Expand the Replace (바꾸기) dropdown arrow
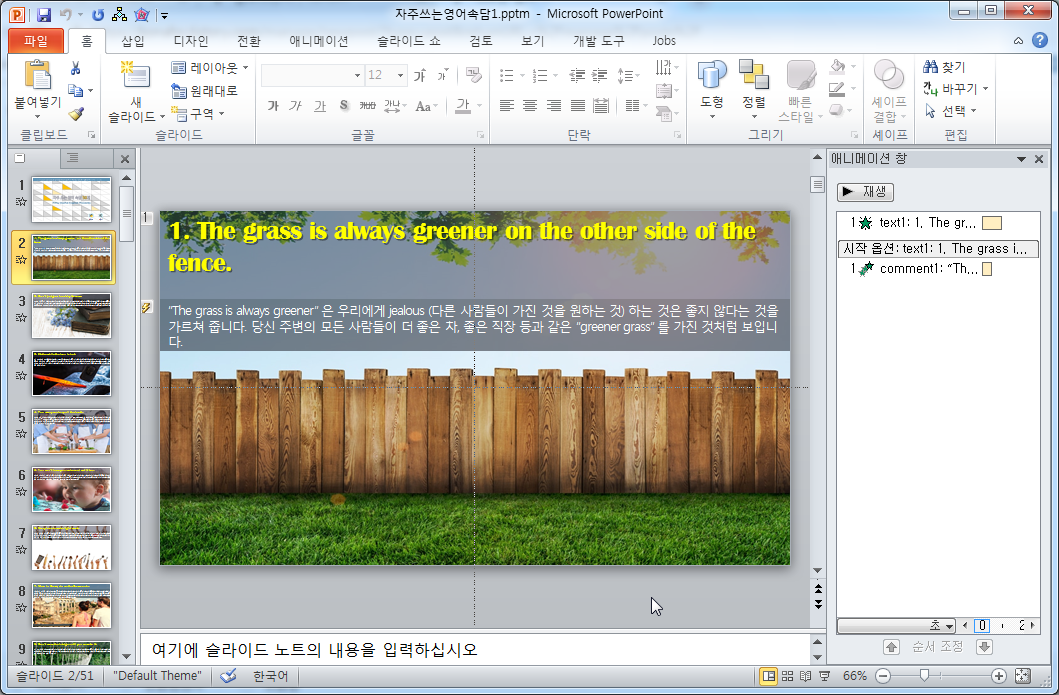The image size is (1059, 695). 986,88
